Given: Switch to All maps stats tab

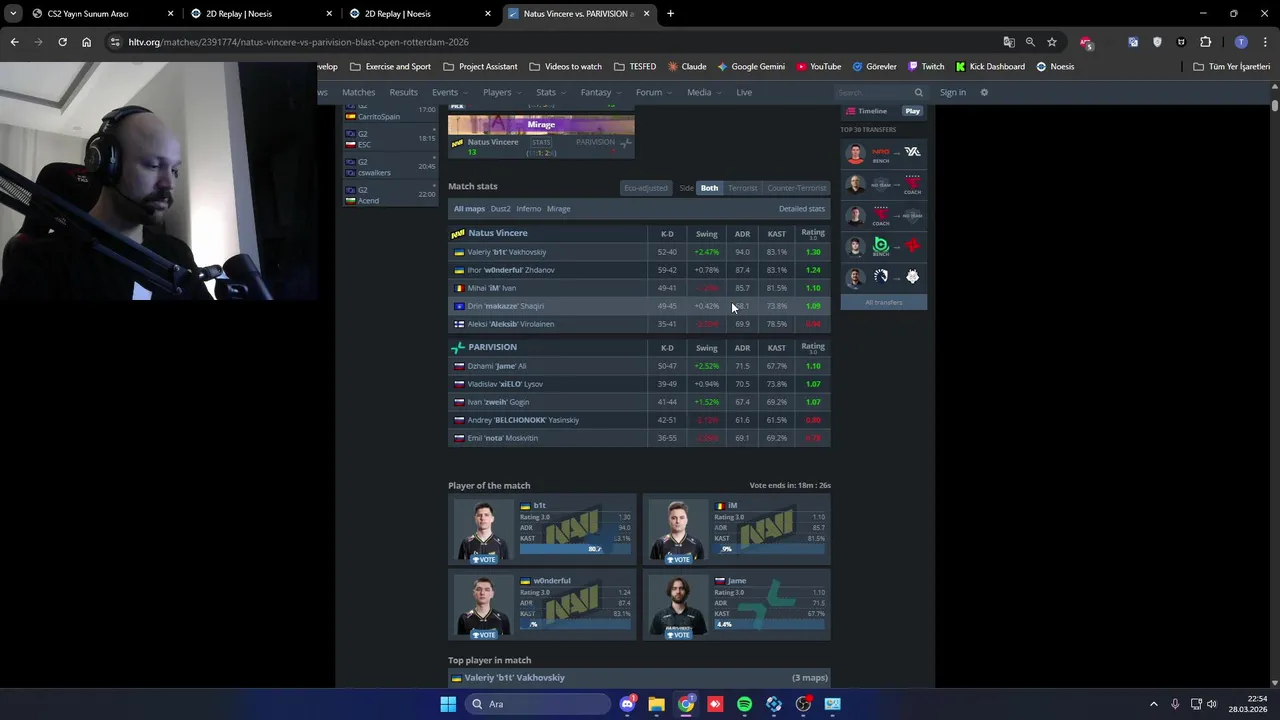Looking at the screenshot, I should point(469,209).
